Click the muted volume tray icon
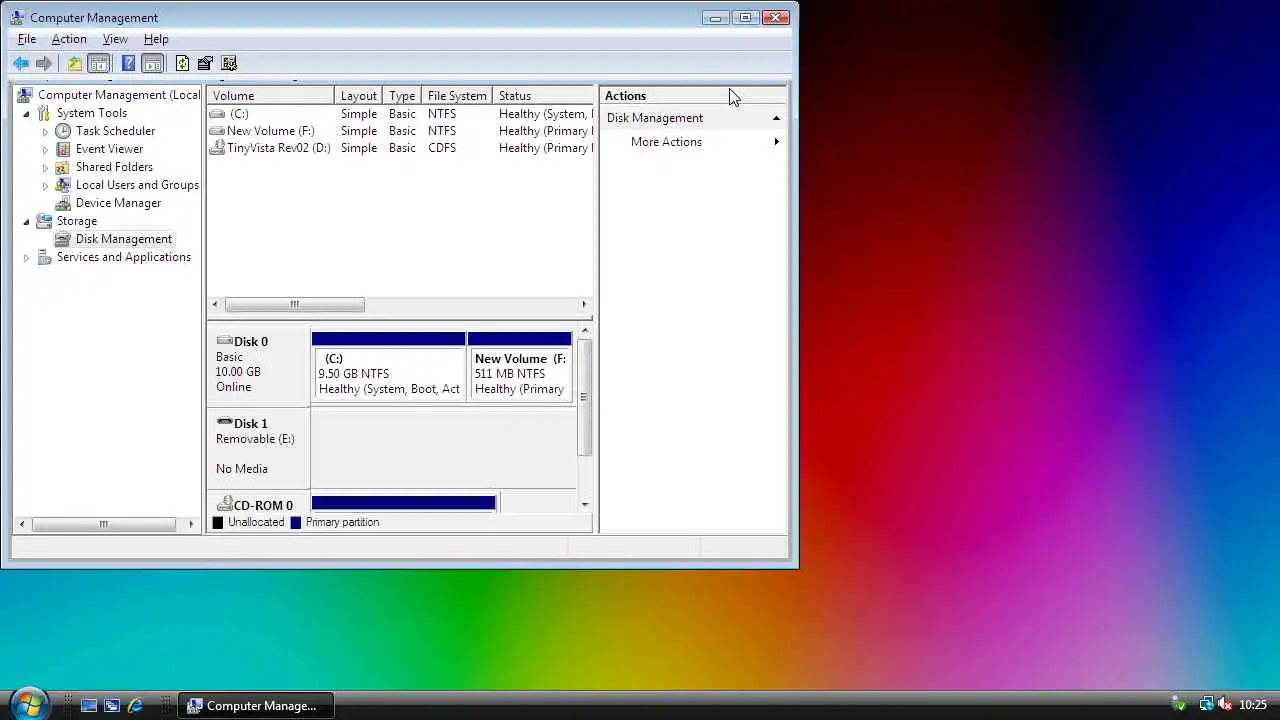 tap(1225, 705)
